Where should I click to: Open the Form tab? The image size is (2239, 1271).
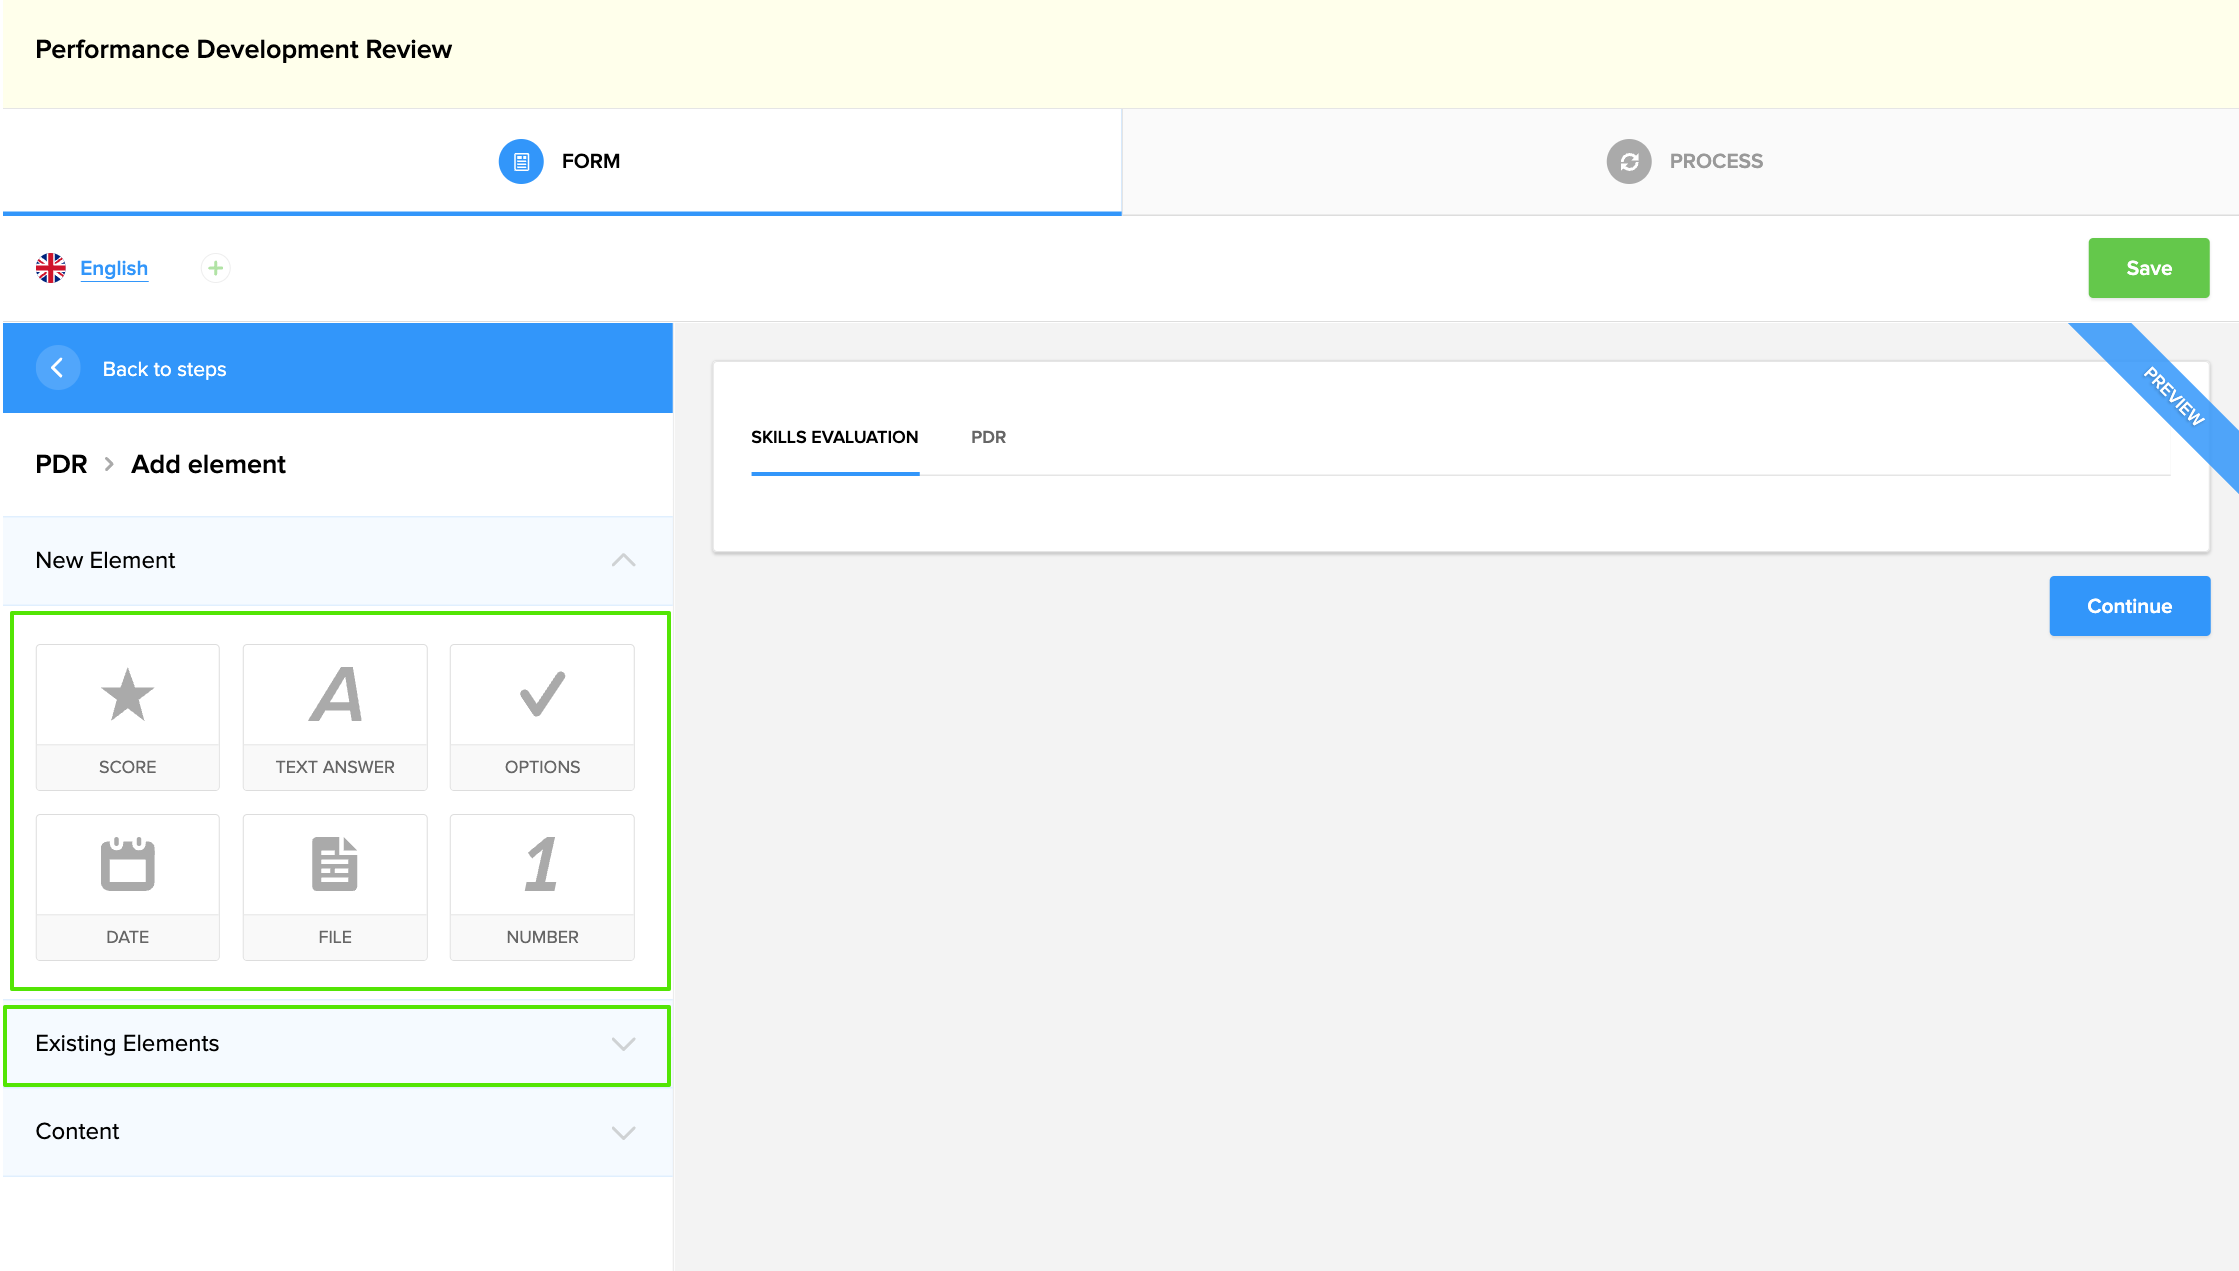click(560, 161)
